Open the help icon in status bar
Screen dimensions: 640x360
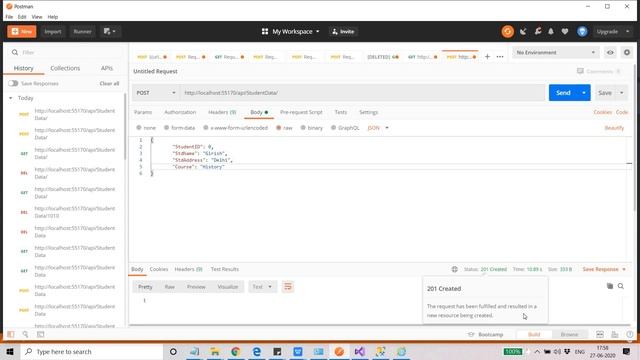(630, 334)
